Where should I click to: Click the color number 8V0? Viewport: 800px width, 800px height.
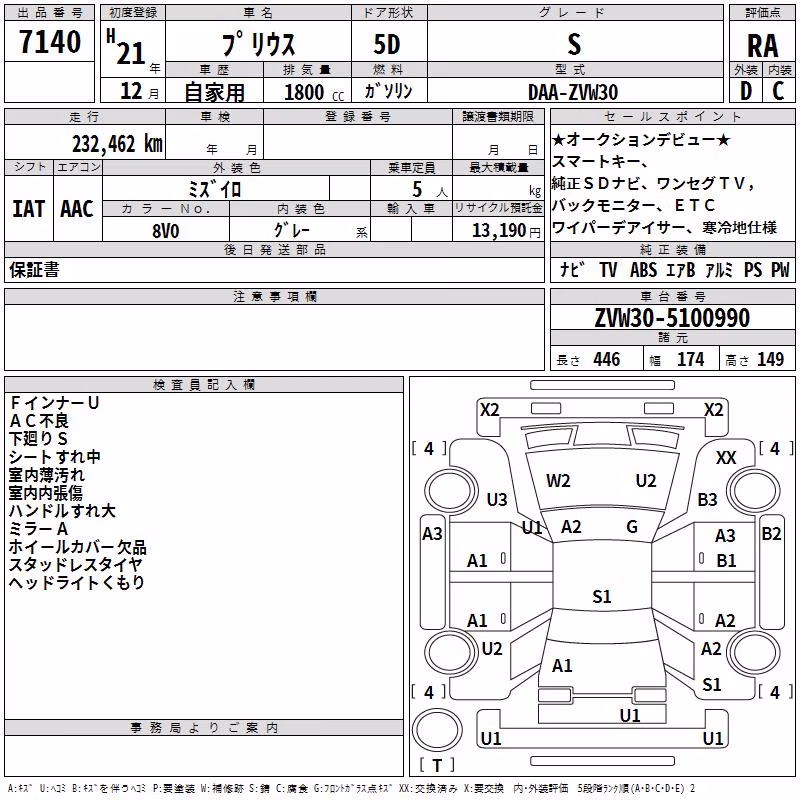166,231
